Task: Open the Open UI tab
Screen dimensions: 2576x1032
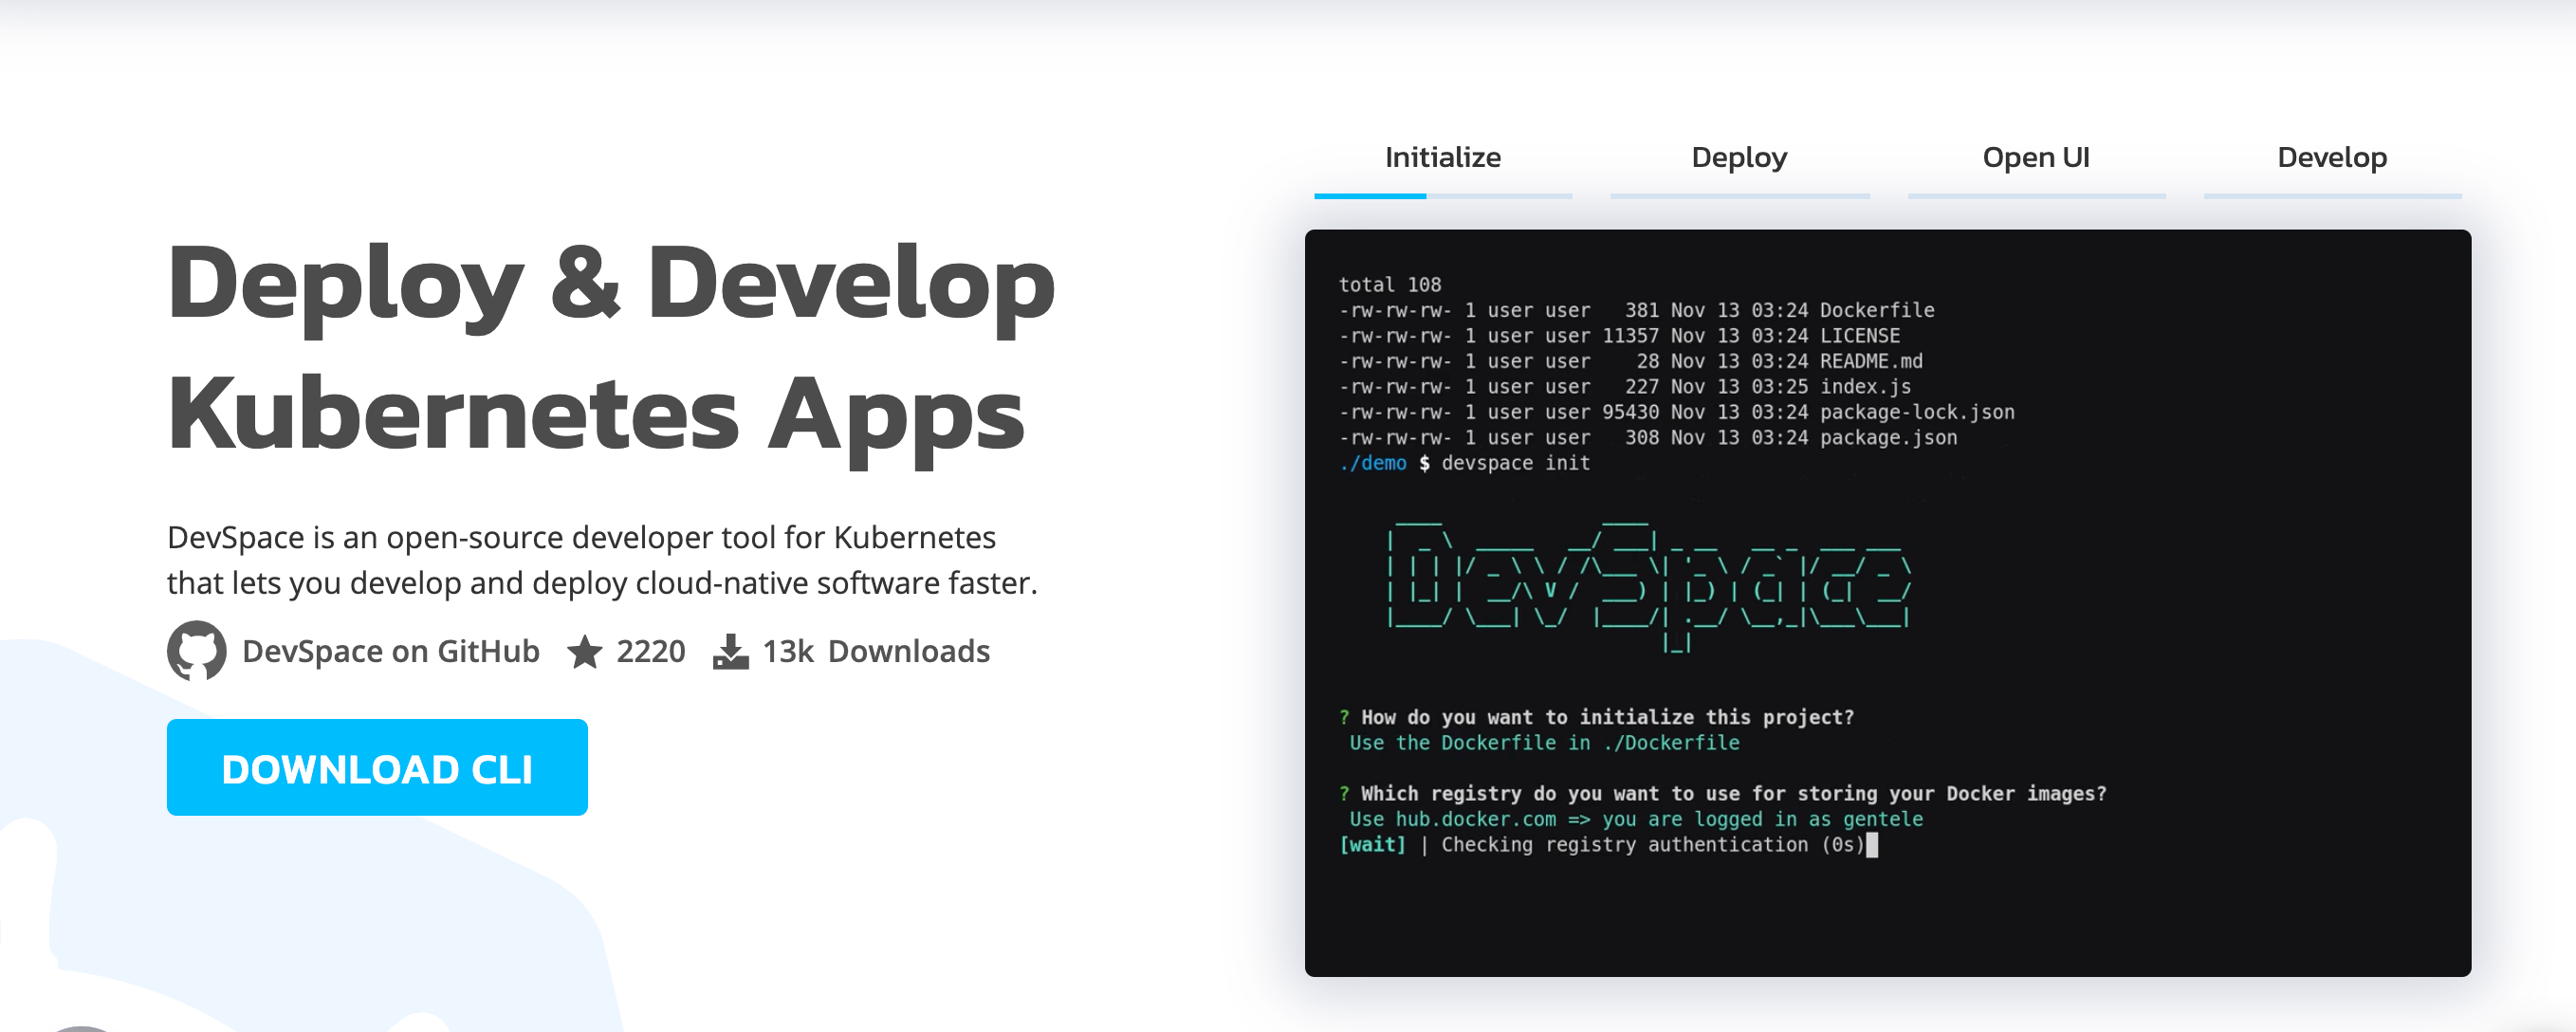Action: click(2036, 157)
